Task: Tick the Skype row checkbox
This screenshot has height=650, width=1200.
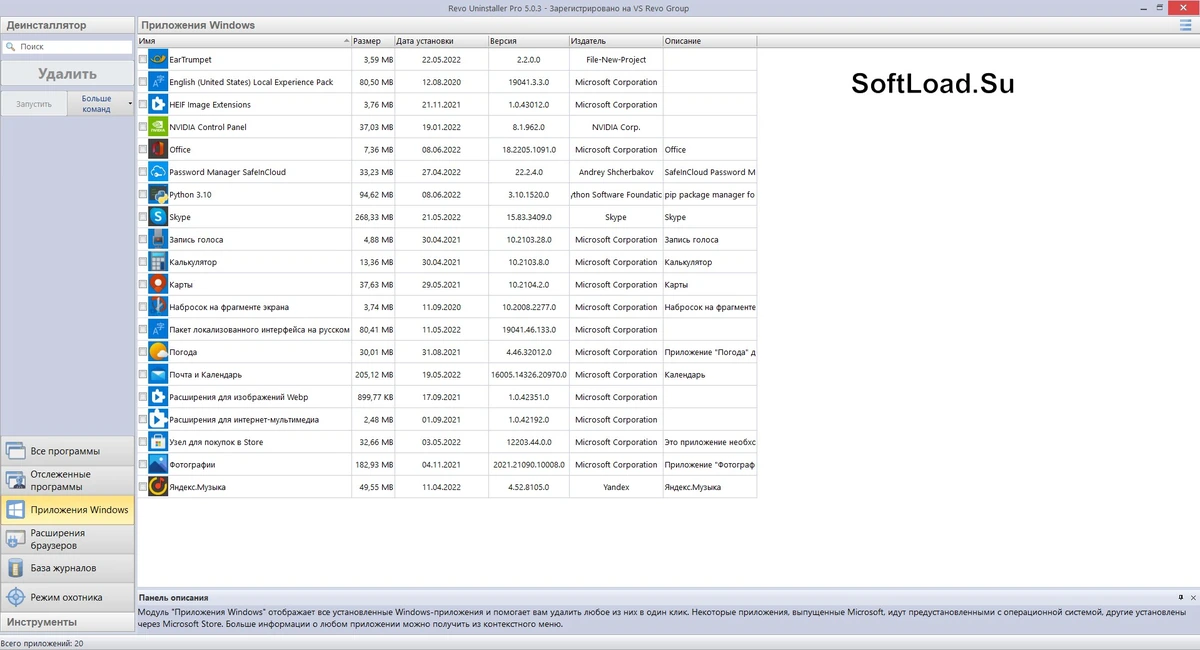Action: coord(143,217)
